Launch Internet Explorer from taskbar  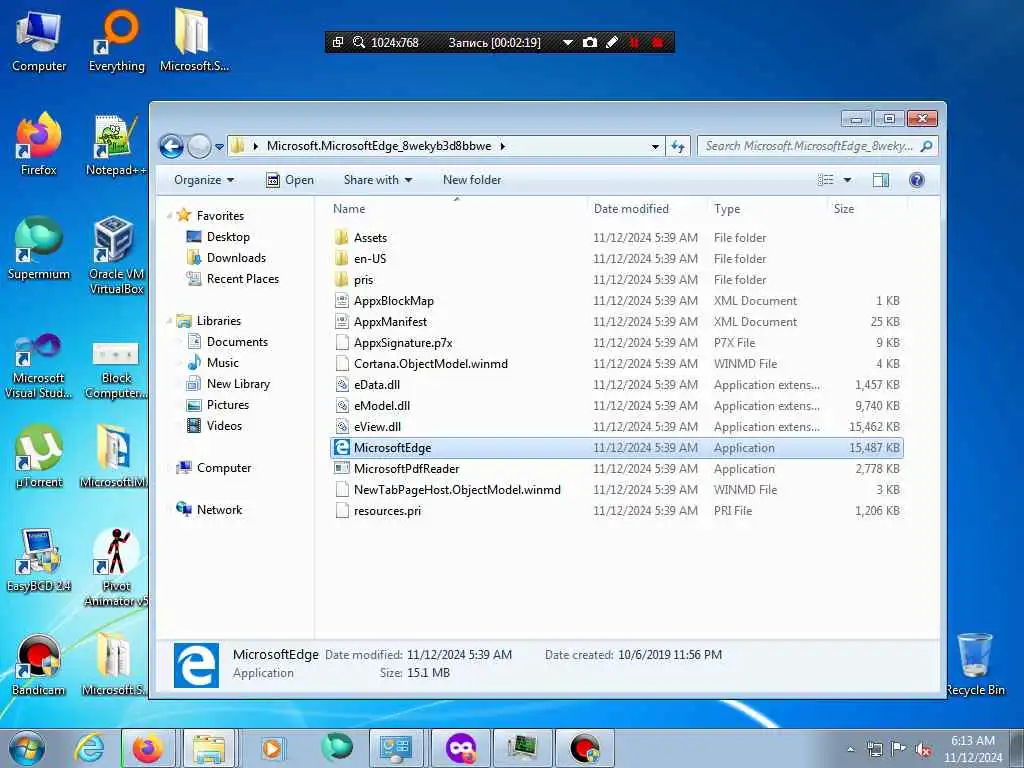89,748
